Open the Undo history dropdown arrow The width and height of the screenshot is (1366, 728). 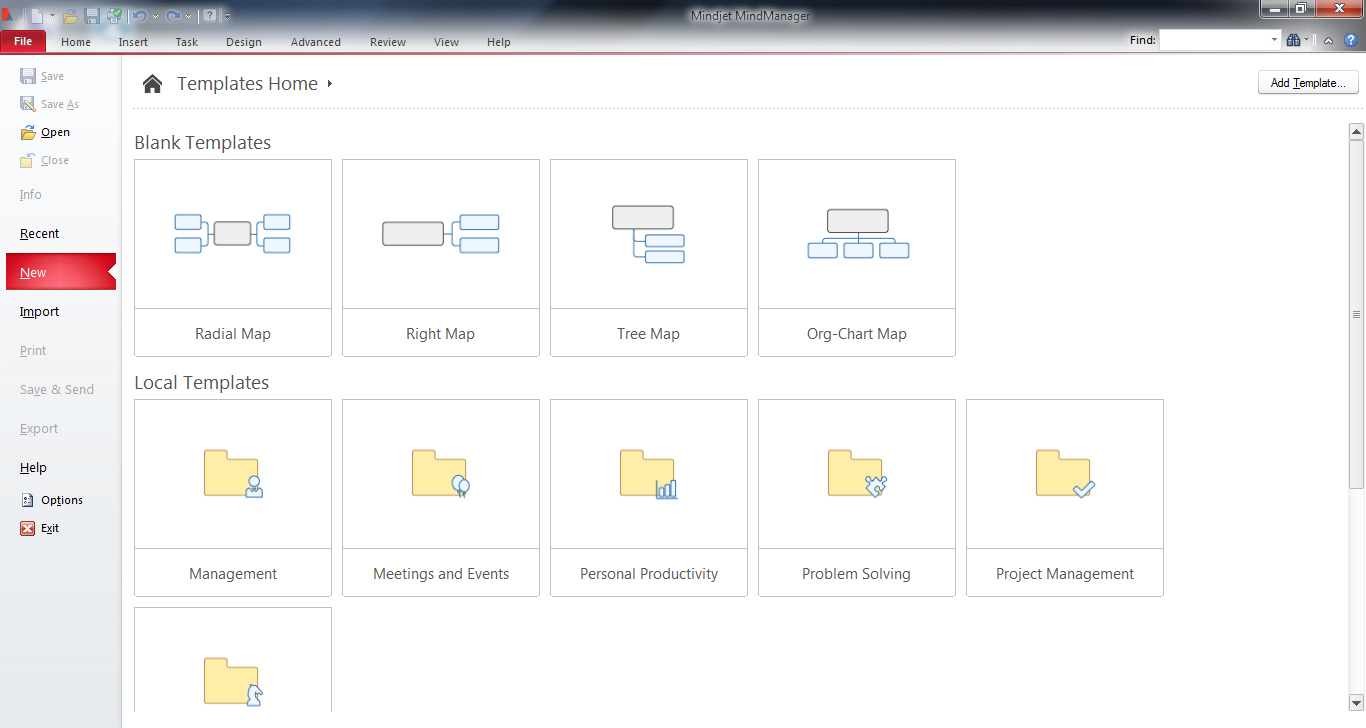point(155,15)
